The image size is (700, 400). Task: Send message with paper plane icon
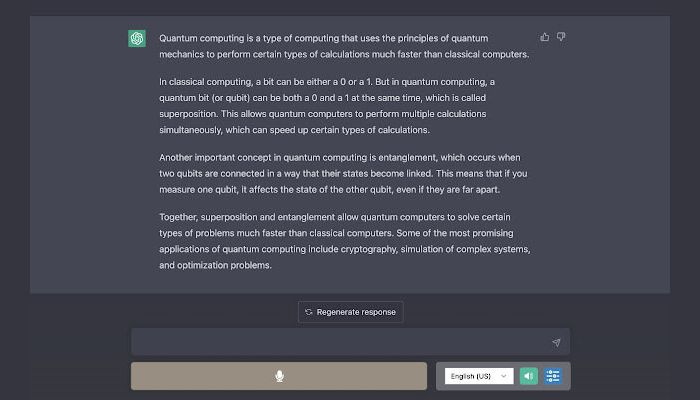[556, 342]
